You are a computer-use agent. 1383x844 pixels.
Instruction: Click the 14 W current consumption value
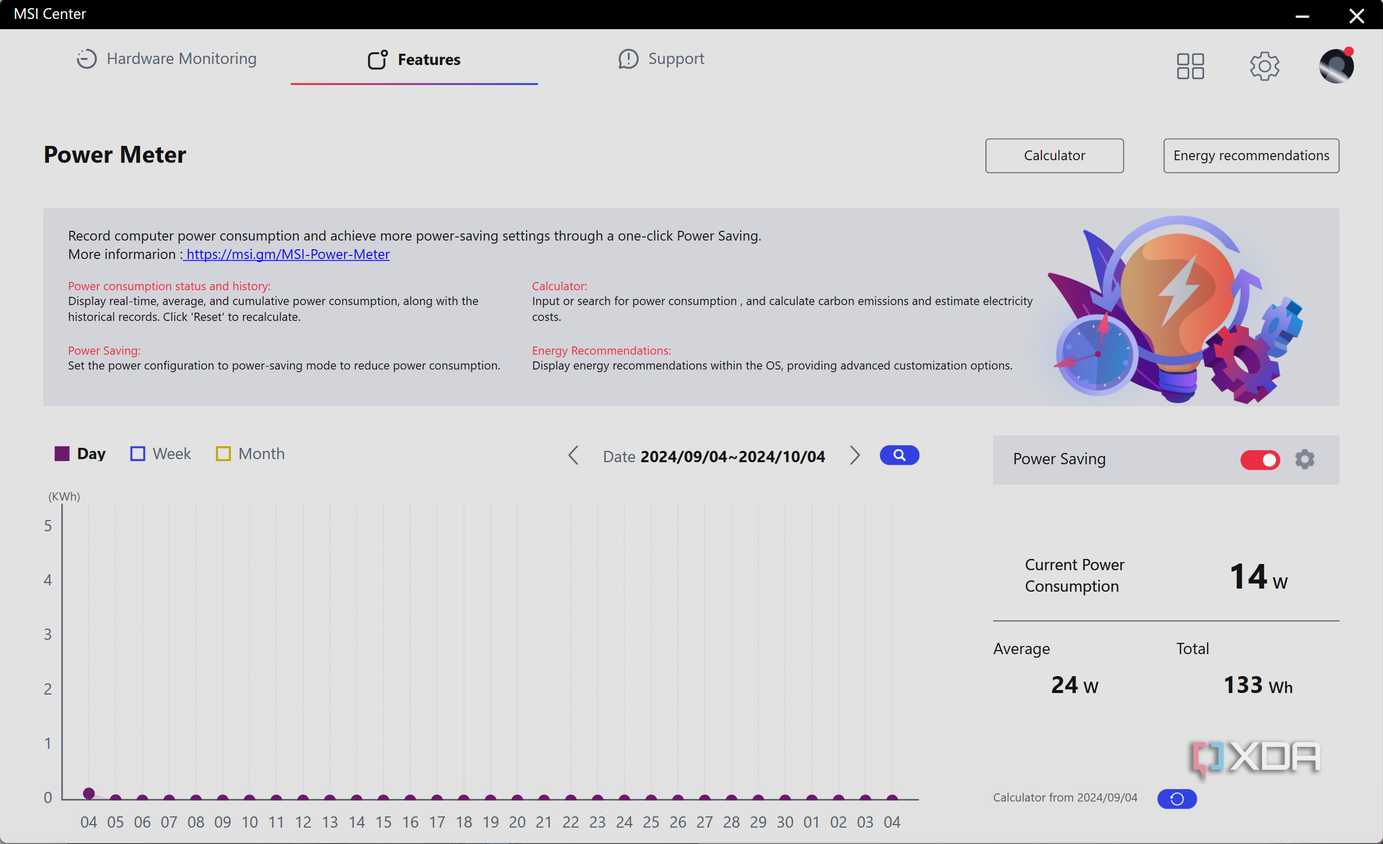click(1258, 577)
